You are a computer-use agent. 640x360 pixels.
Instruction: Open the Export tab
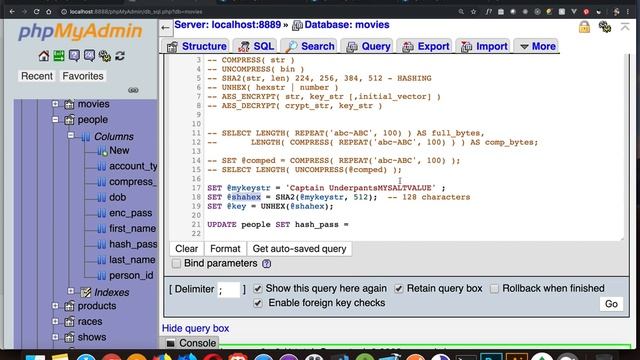[x=425, y=47]
